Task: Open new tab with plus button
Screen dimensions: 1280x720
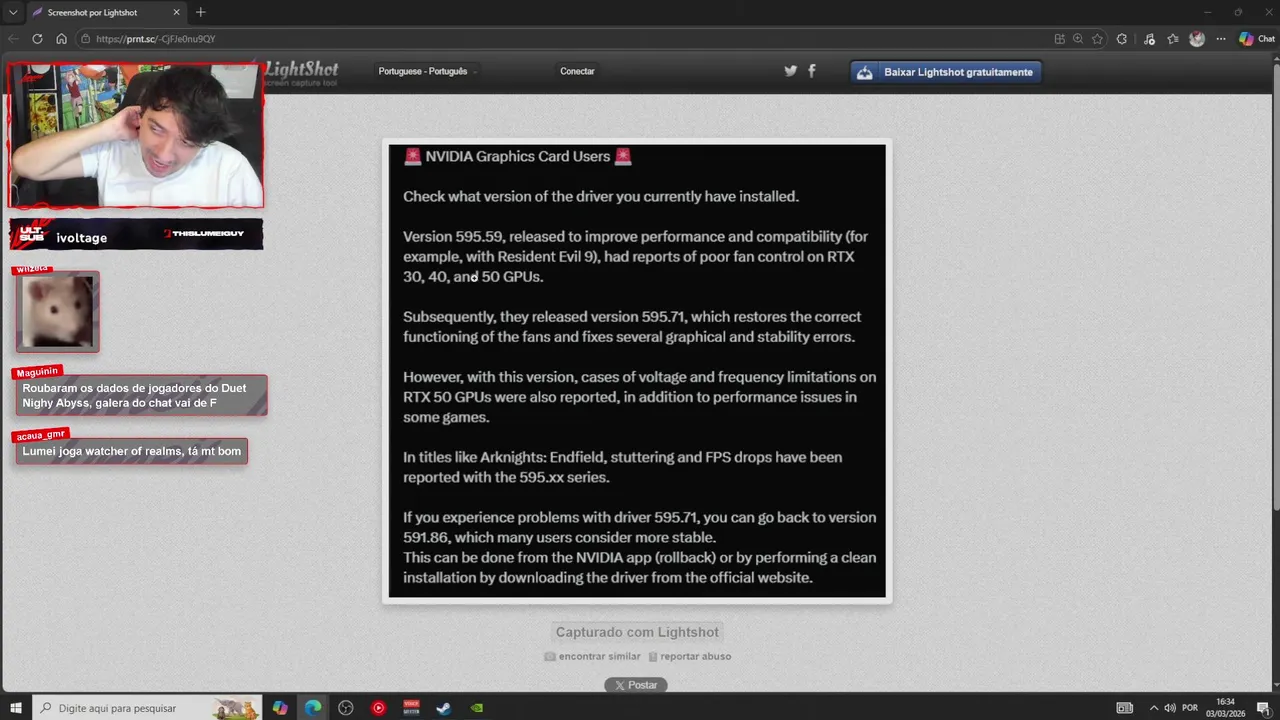Action: (200, 12)
